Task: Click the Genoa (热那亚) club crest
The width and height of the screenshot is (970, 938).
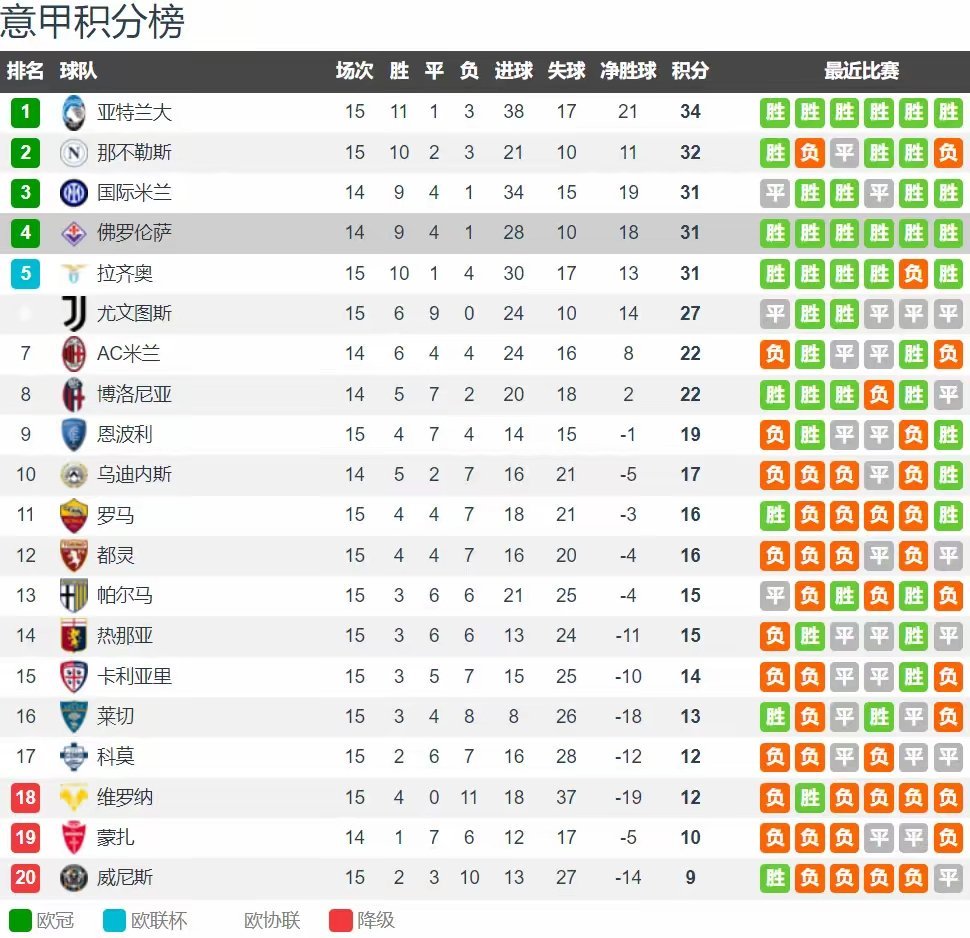Action: tap(74, 636)
